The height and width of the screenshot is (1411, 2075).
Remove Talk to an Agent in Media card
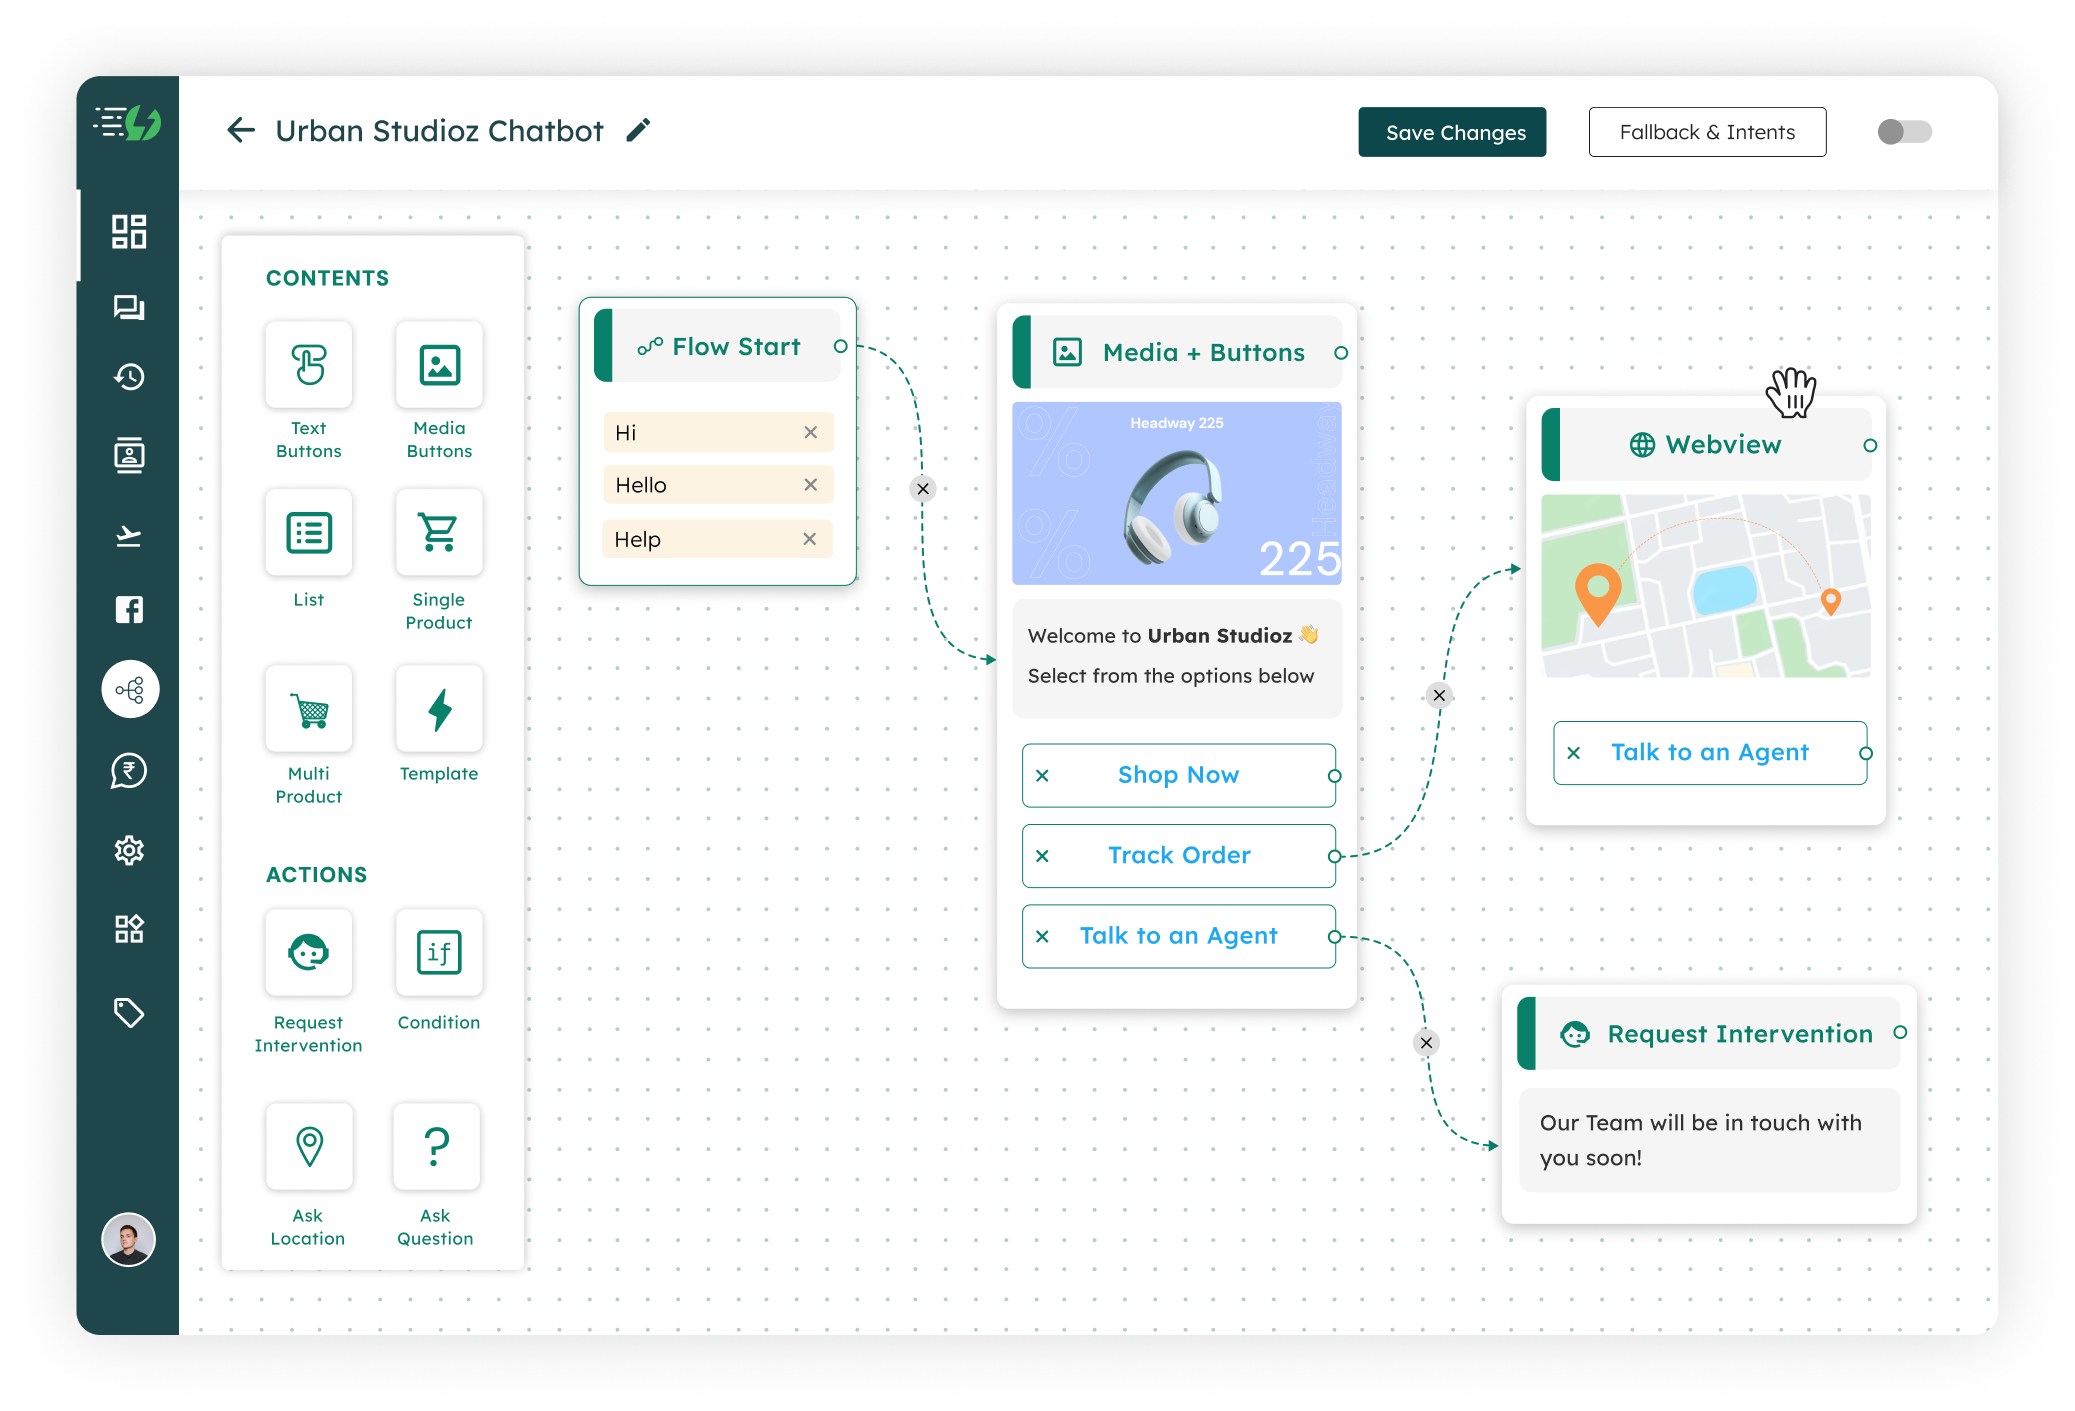coord(1042,936)
